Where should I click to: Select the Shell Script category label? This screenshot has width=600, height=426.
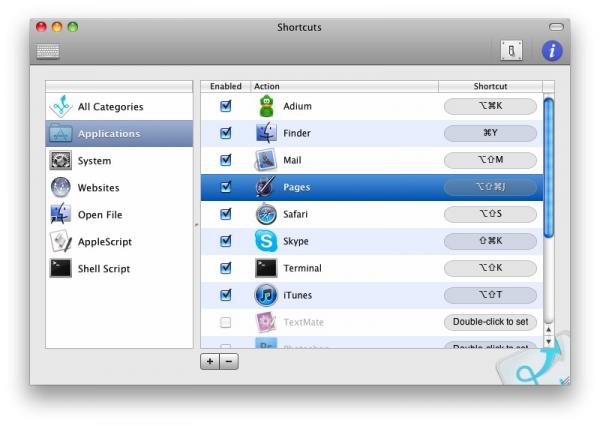104,269
